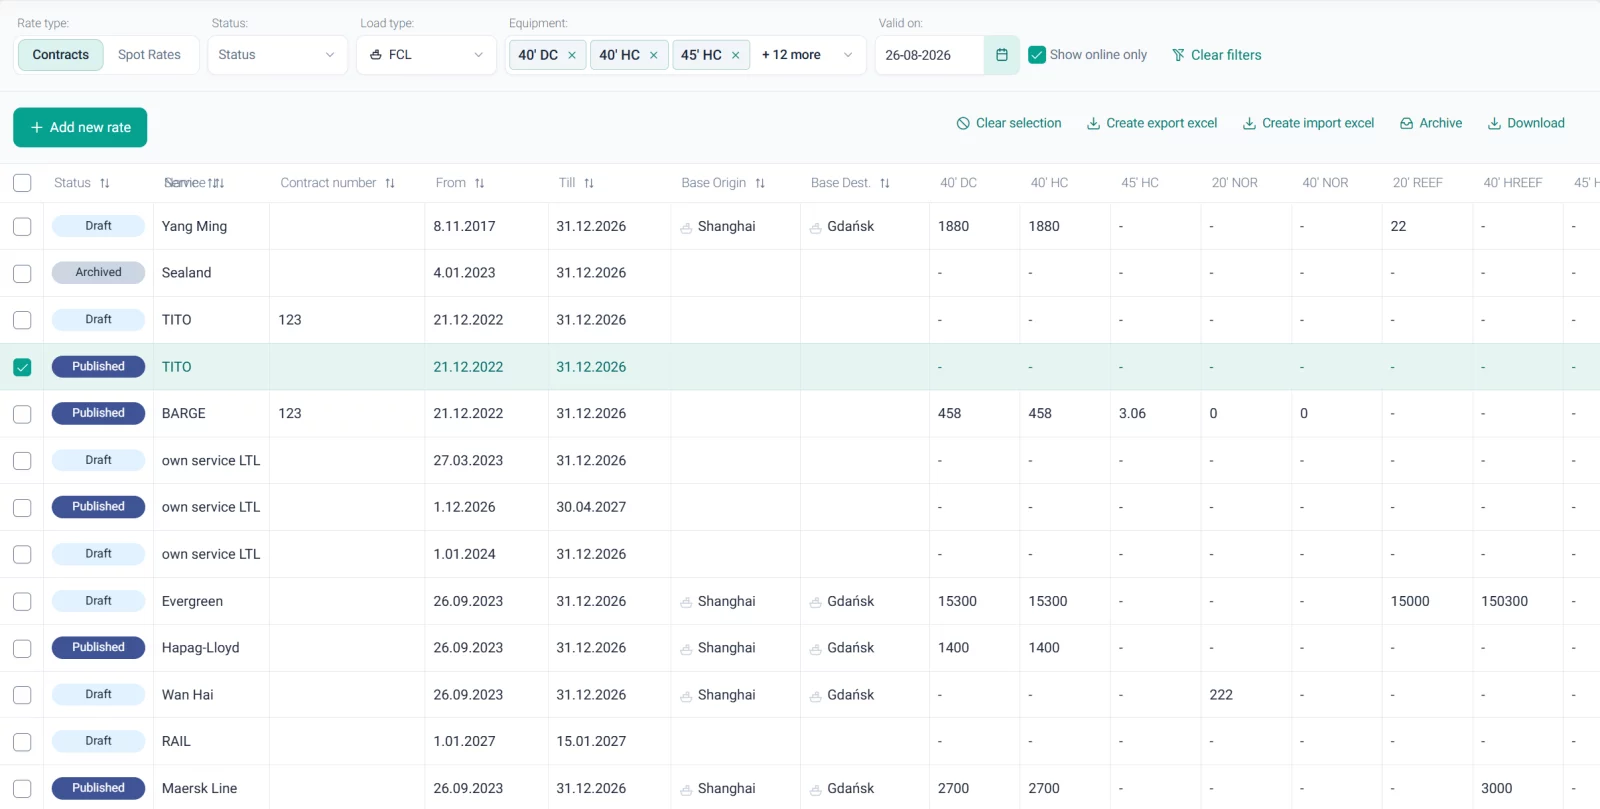The width and height of the screenshot is (1600, 809).
Task: Sort by Contract number column arrows
Action: [390, 183]
